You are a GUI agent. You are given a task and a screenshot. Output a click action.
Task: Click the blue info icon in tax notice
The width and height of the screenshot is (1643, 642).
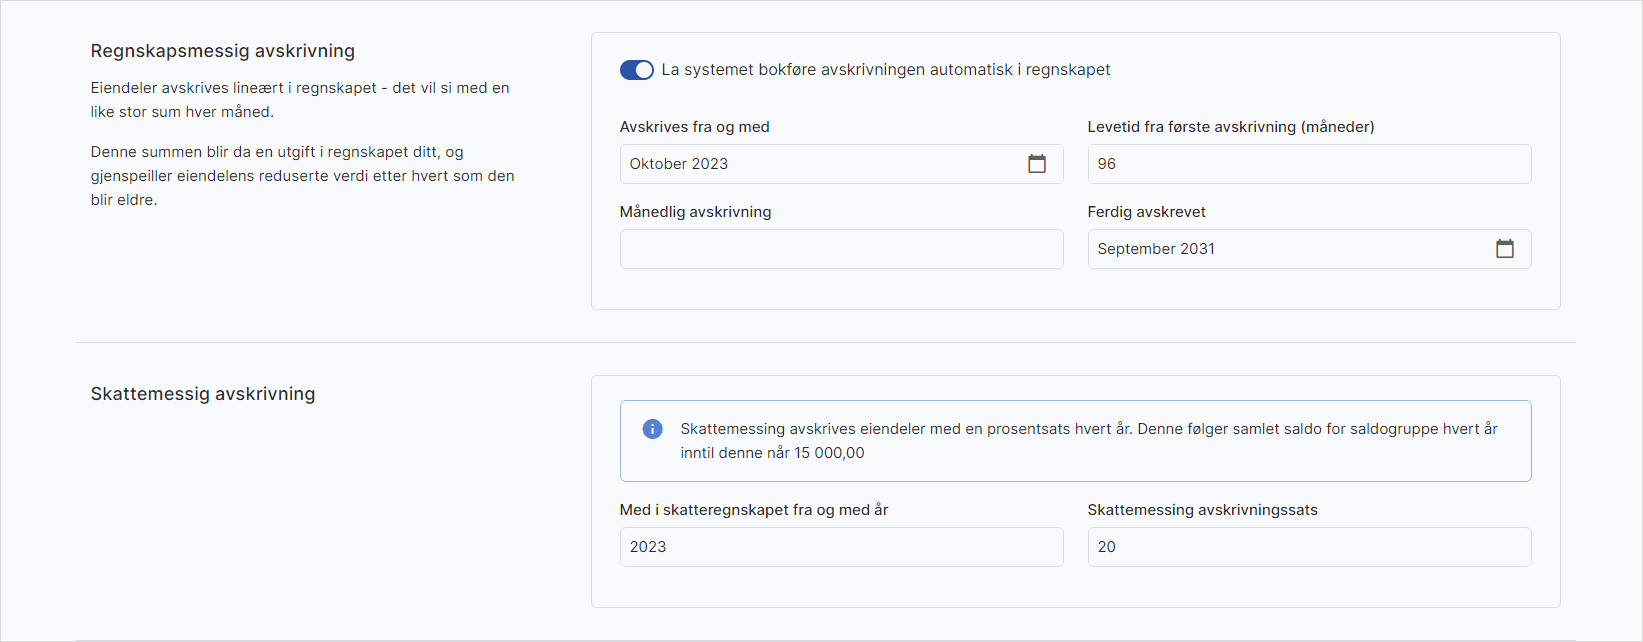[652, 429]
